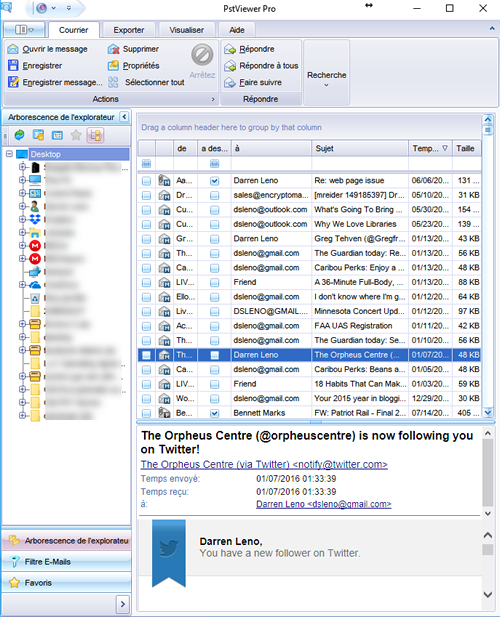
Task: Click the message body scroll down arrow
Action: (488, 595)
